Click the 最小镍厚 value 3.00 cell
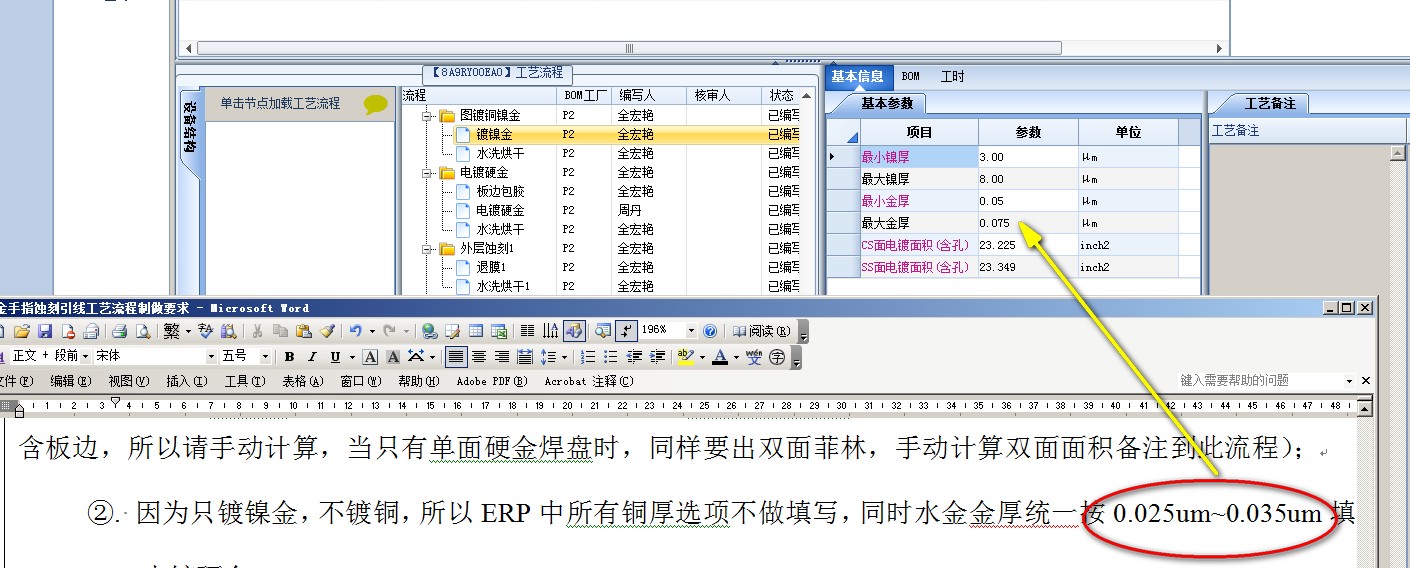The image size is (1410, 568). (1028, 157)
